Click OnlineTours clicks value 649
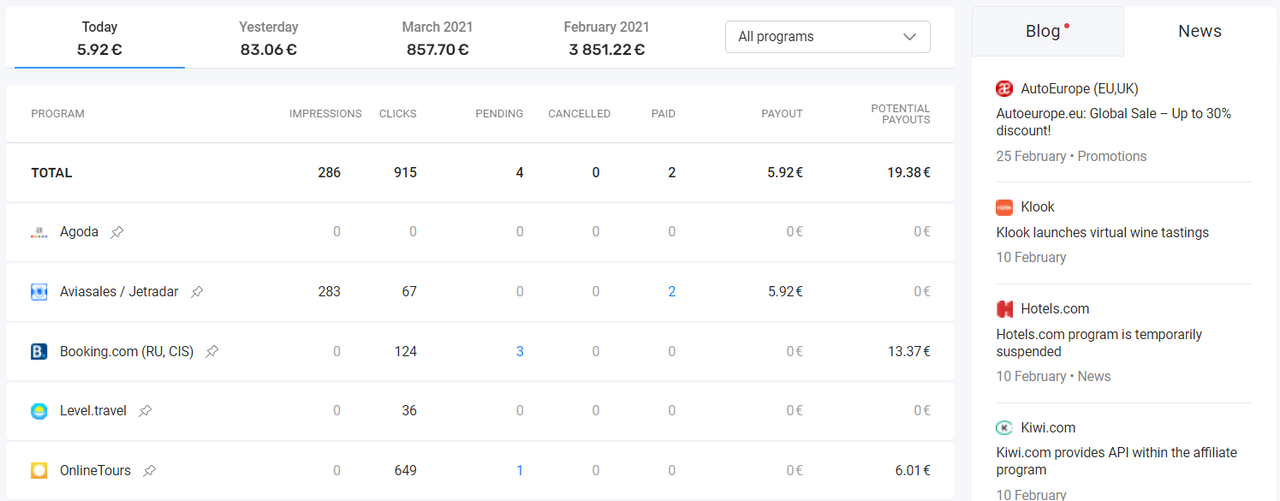This screenshot has width=1280, height=501. pyautogui.click(x=405, y=471)
